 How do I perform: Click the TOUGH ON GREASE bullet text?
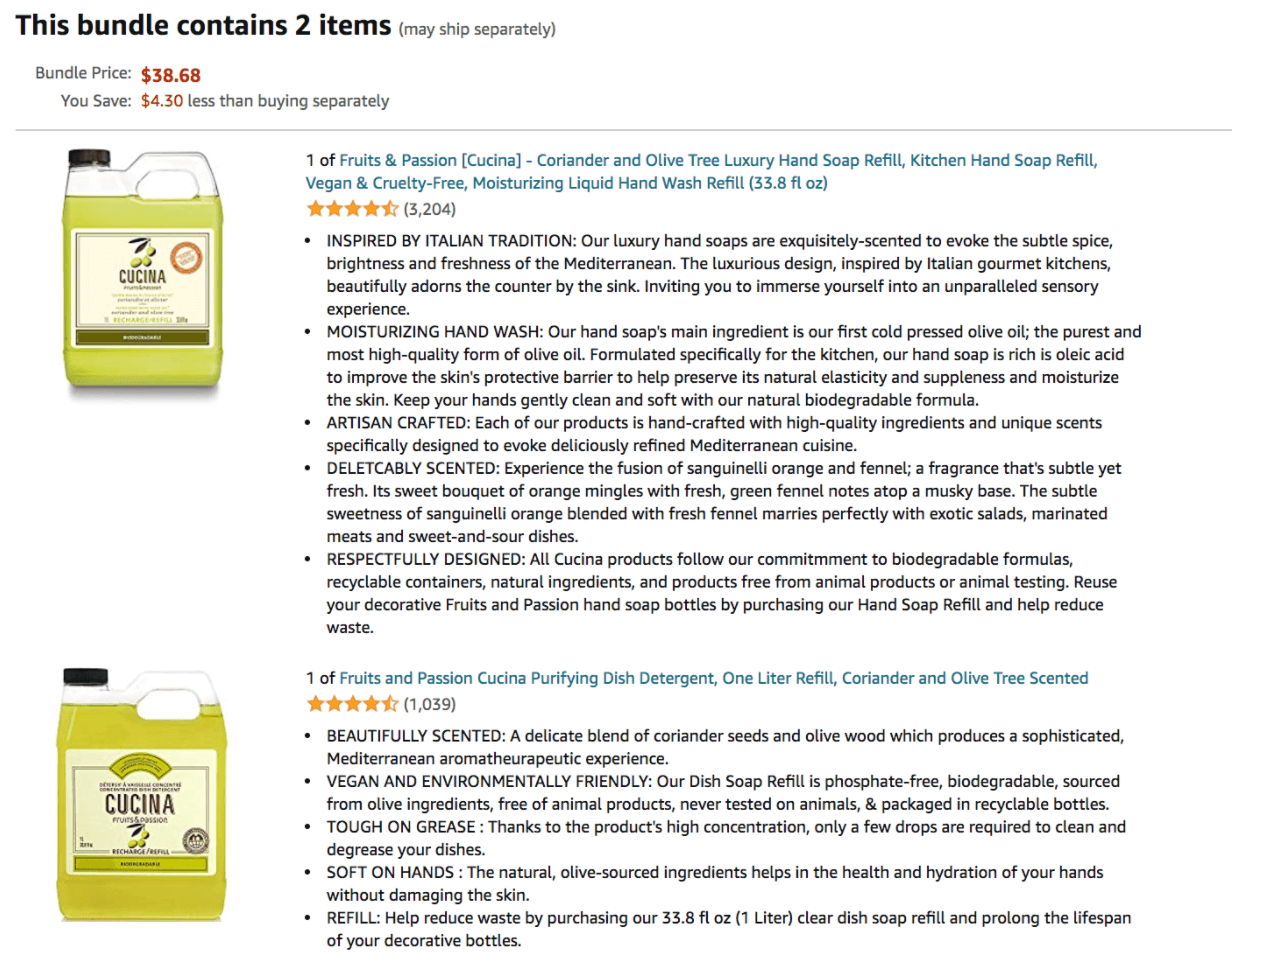(726, 838)
